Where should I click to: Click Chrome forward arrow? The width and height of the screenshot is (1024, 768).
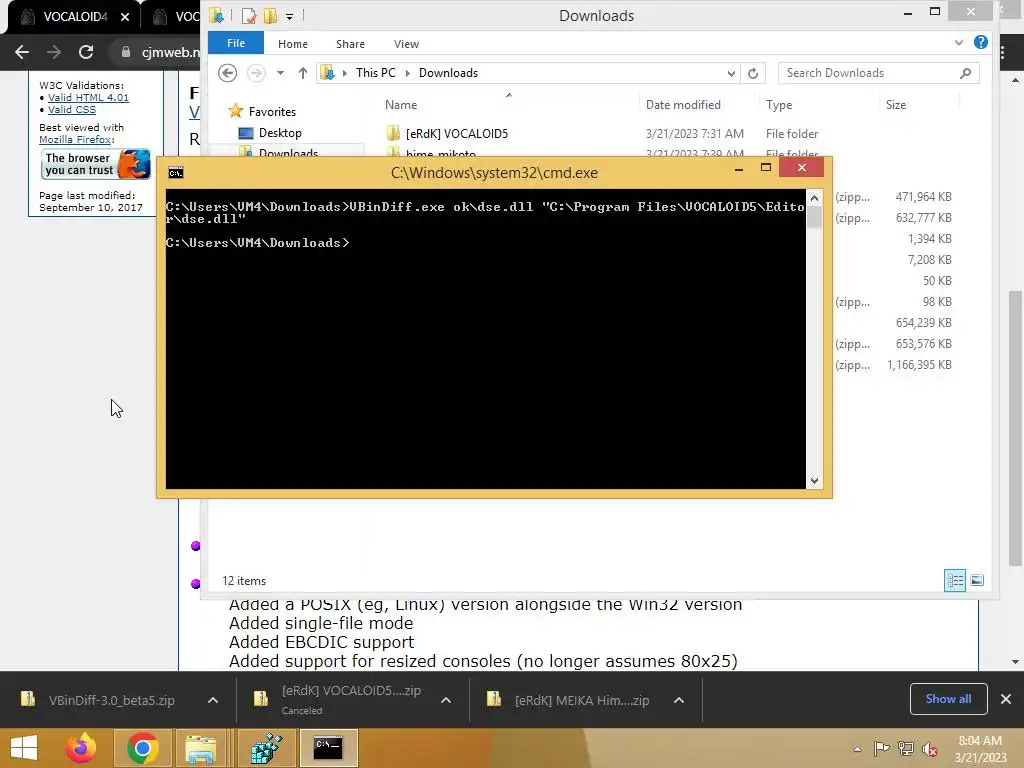click(x=54, y=52)
